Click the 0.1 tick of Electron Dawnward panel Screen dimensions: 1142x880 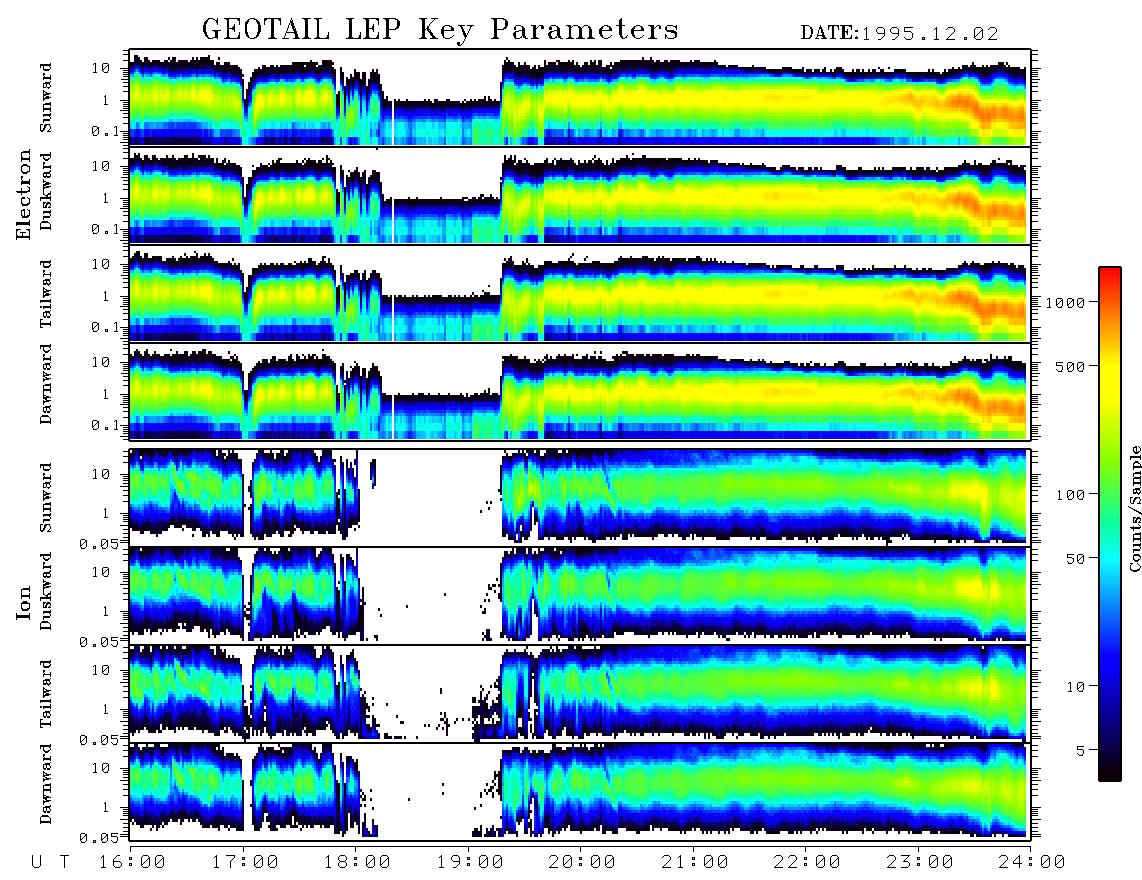[108, 425]
